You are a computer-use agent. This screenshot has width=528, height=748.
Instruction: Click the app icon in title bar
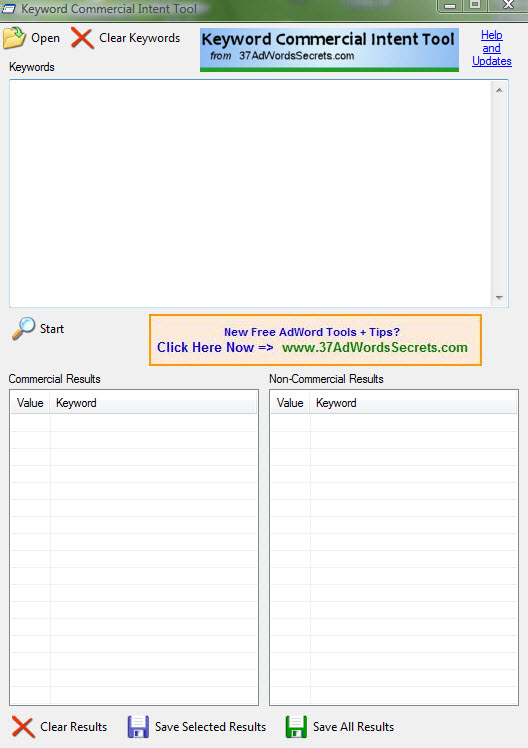click(x=9, y=9)
